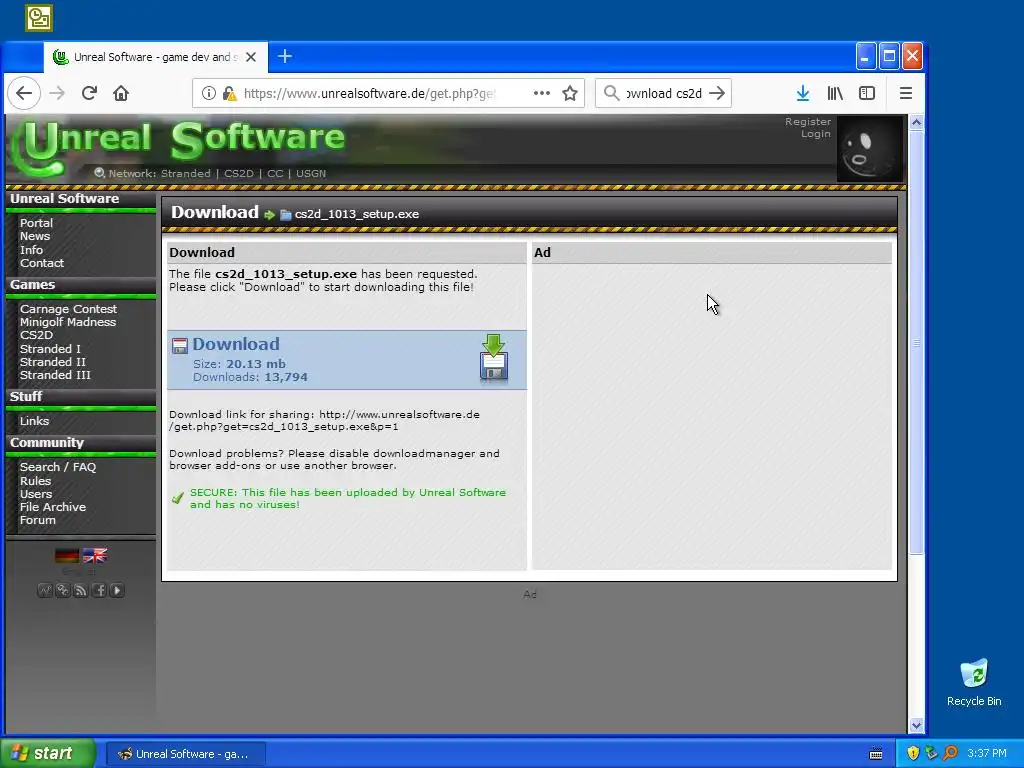Open Rules in Community

tap(35, 481)
